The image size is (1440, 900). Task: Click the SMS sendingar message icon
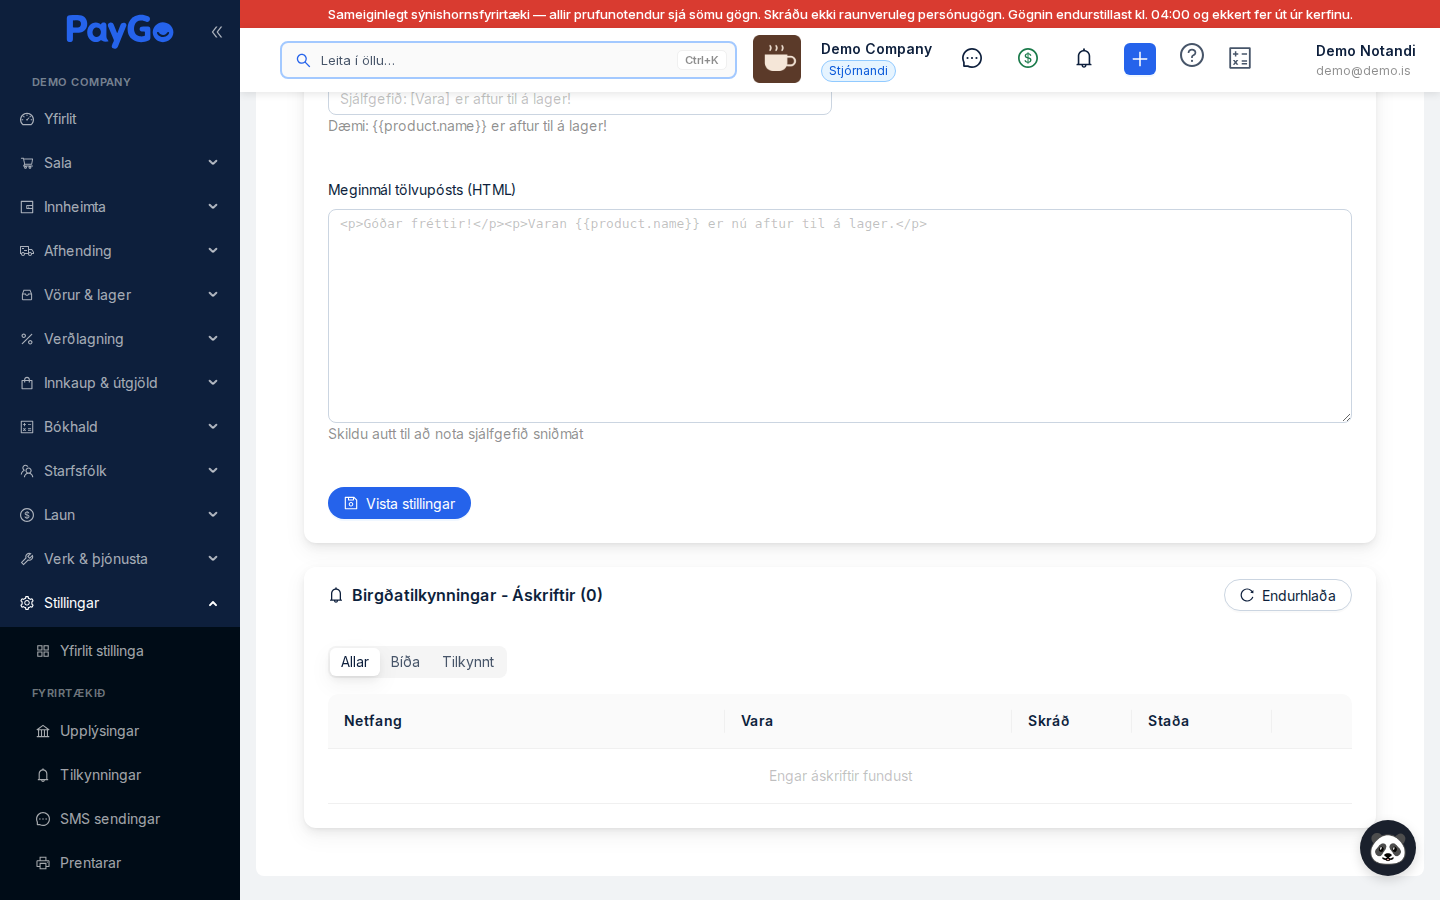[43, 819]
